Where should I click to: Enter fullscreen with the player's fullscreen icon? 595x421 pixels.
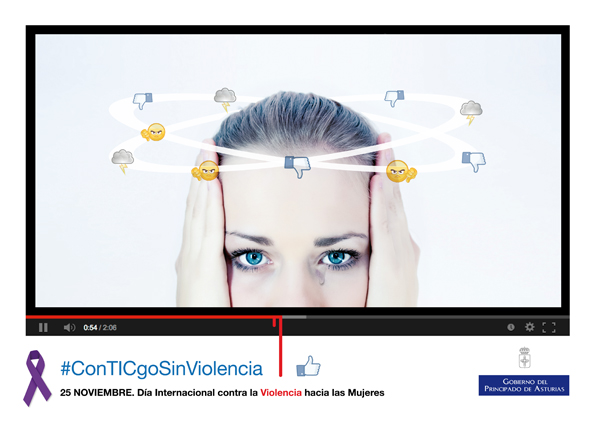coord(549,327)
